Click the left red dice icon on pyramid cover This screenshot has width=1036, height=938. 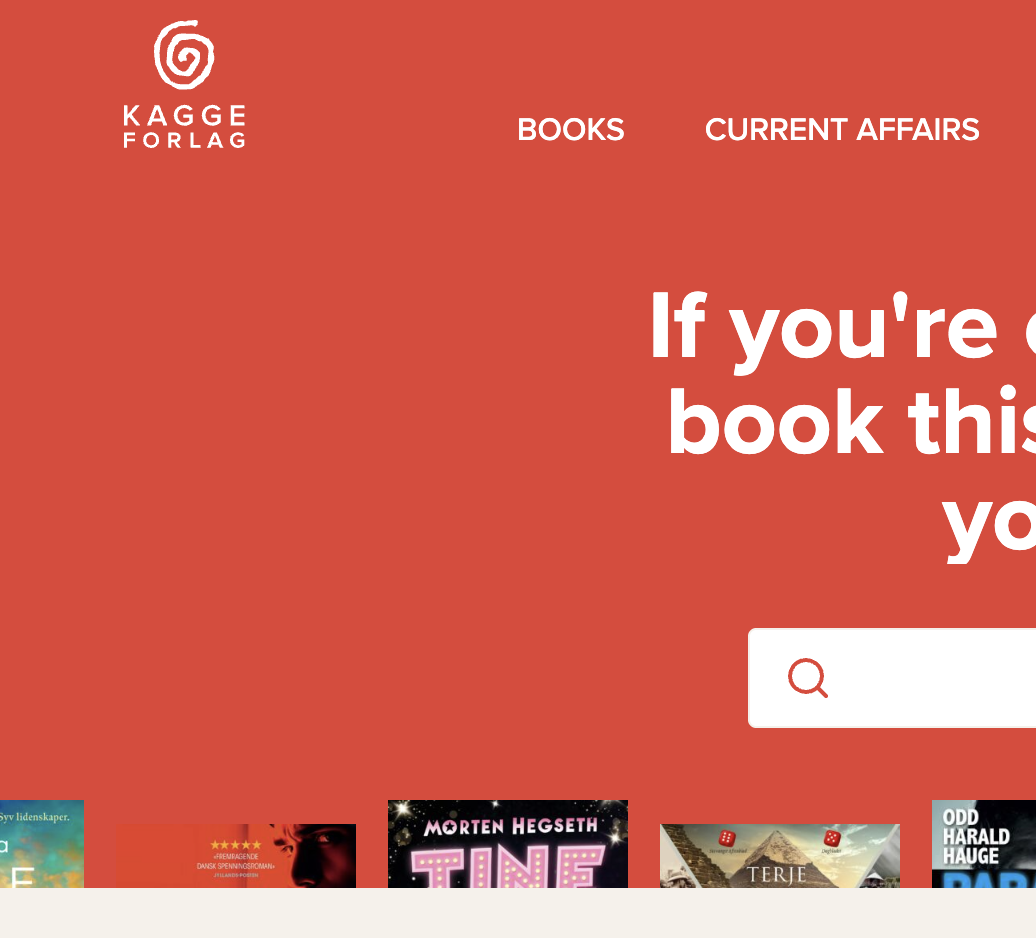point(727,838)
